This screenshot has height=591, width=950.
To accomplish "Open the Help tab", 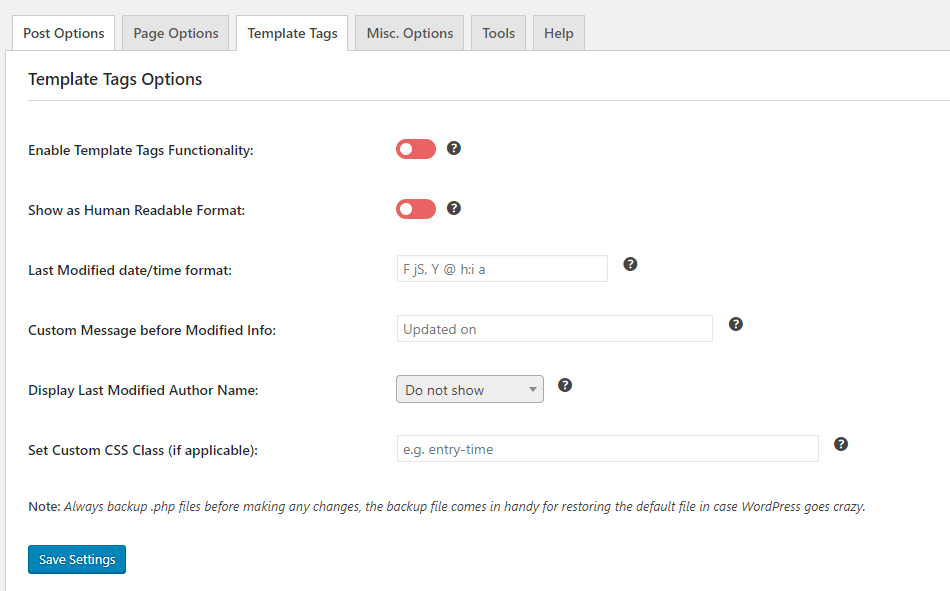I will 559,33.
